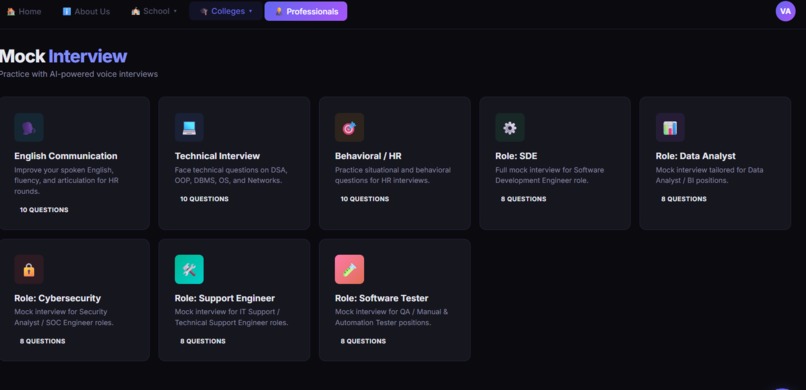806x390 pixels.
Task: Click the Role: Data Analyst chart icon
Action: tap(670, 127)
